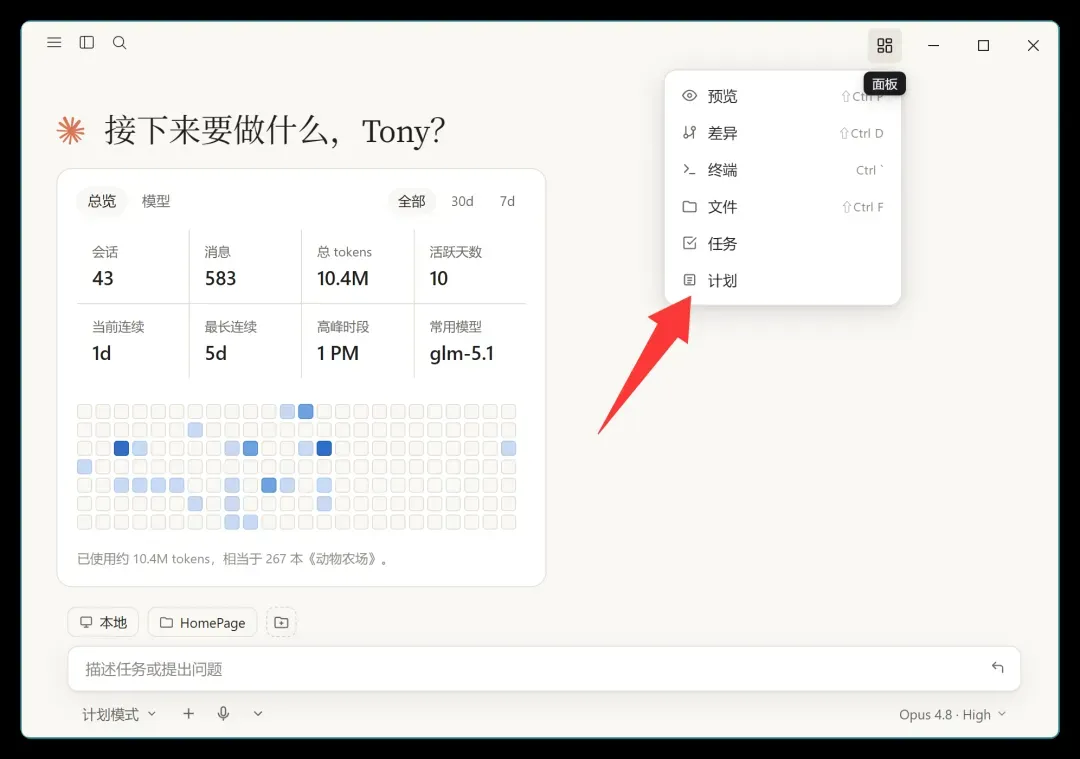Select 预览 from the panel menu
The image size is (1080, 759).
pyautogui.click(x=782, y=96)
